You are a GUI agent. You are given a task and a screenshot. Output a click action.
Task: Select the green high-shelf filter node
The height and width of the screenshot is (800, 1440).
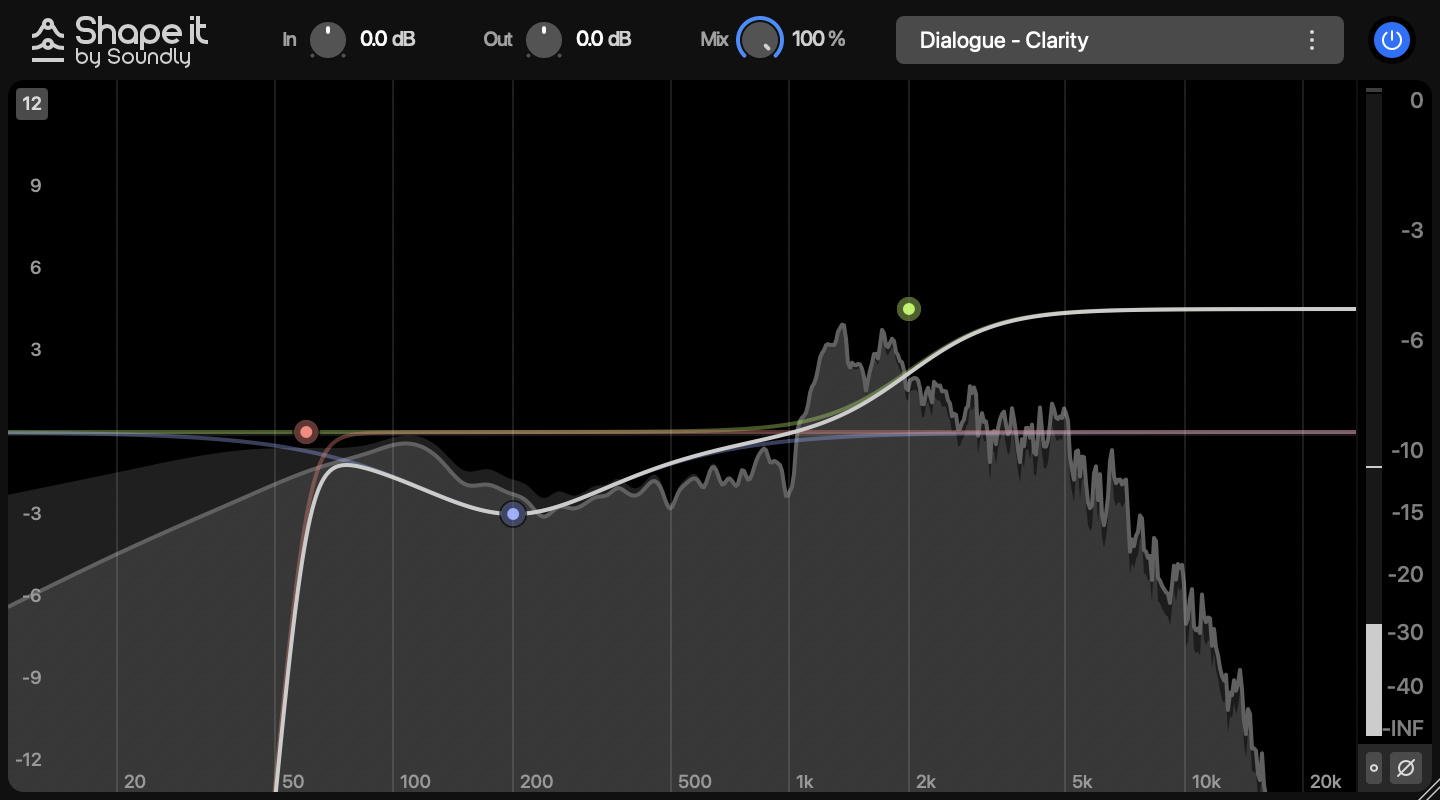(909, 309)
